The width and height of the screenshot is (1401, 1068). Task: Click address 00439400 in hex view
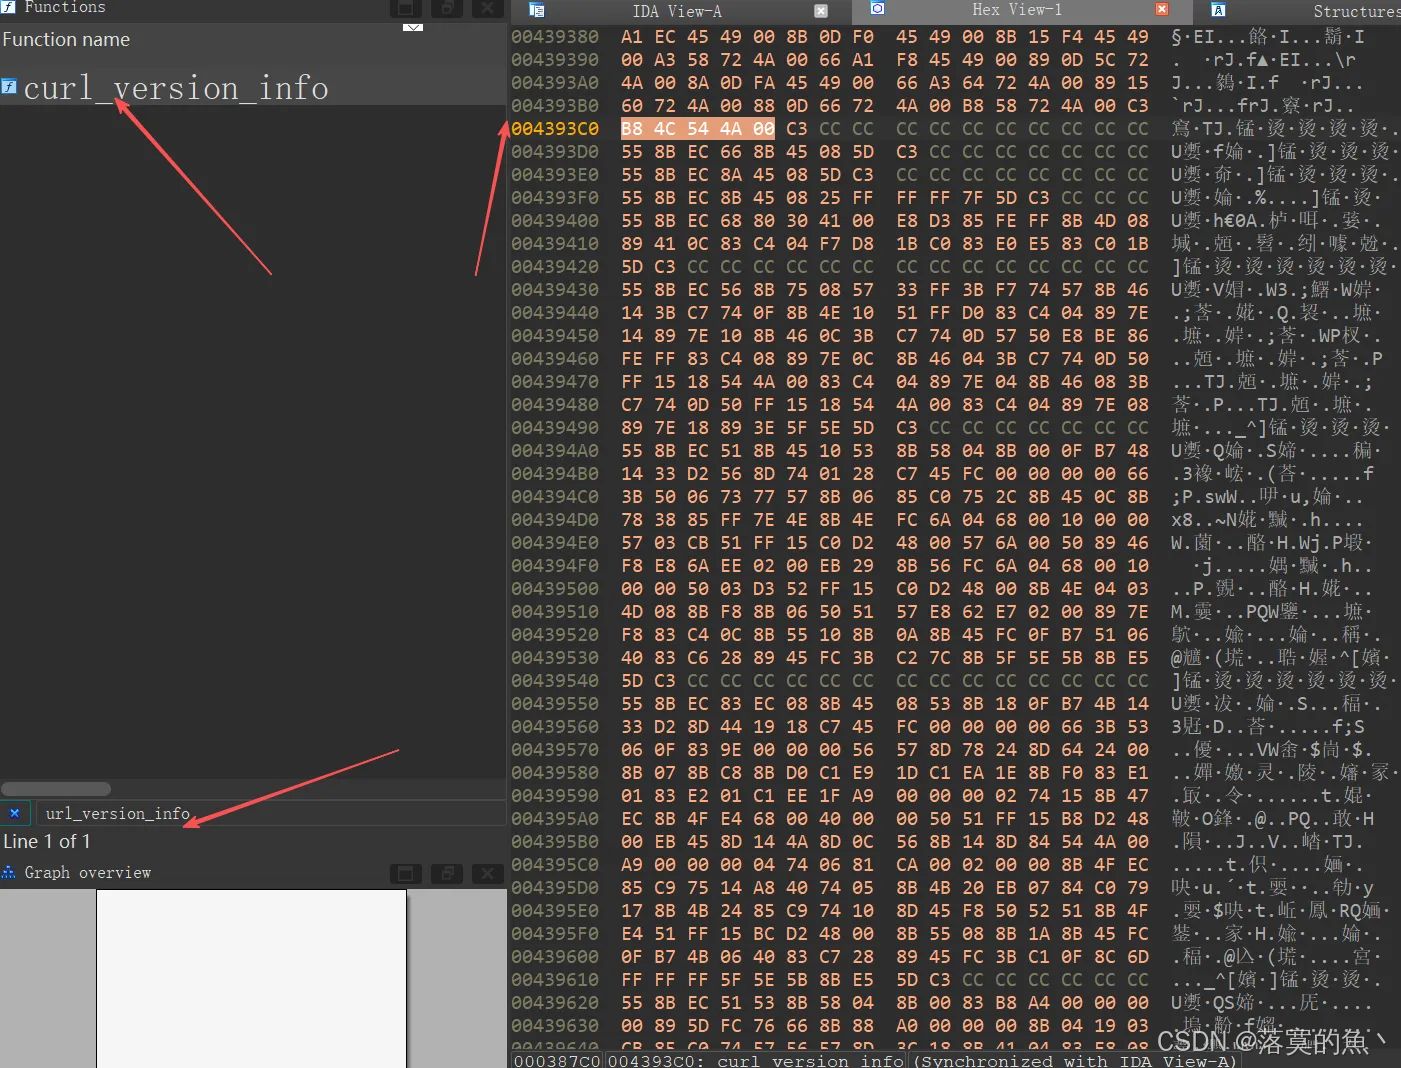tap(555, 221)
